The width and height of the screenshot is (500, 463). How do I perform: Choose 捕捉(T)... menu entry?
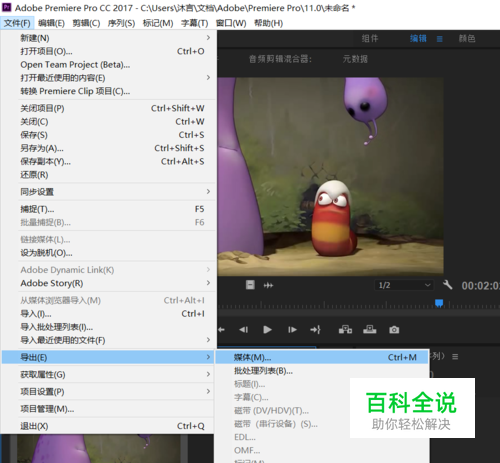(108, 209)
